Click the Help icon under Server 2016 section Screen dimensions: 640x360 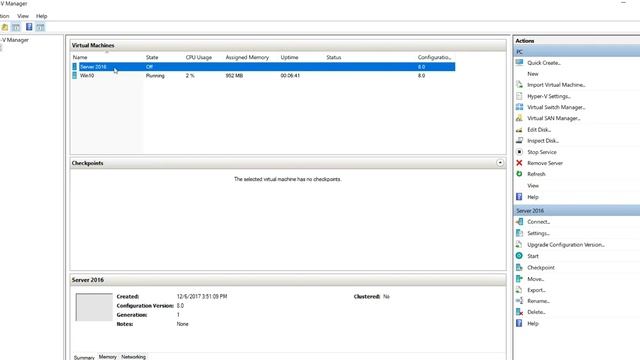[x=519, y=323]
